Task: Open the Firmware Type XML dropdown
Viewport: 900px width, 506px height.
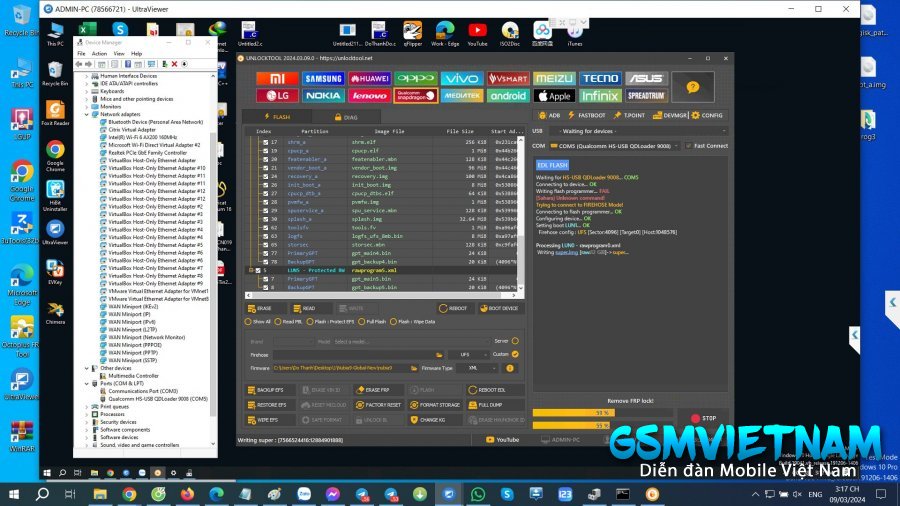Action: tap(476, 368)
